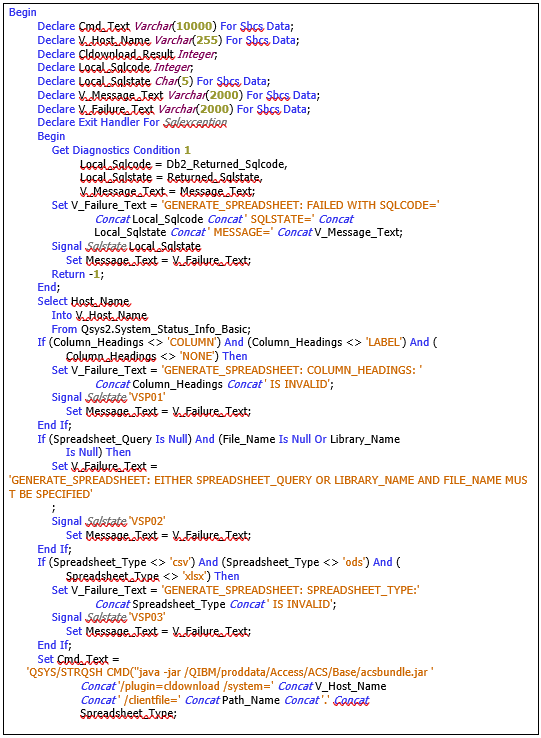Click the 'VSP01' Sqlstate value

point(146,397)
